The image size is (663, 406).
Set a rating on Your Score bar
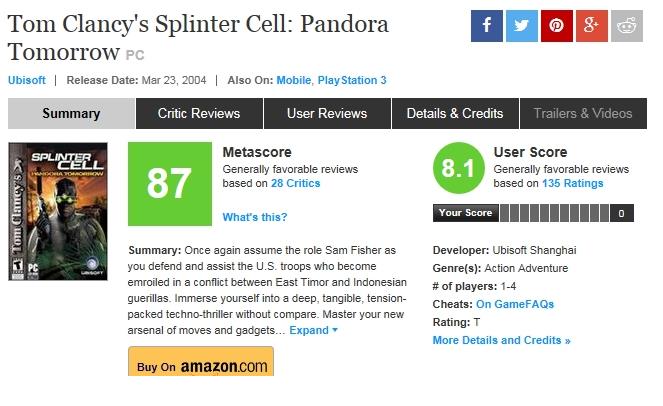(554, 213)
